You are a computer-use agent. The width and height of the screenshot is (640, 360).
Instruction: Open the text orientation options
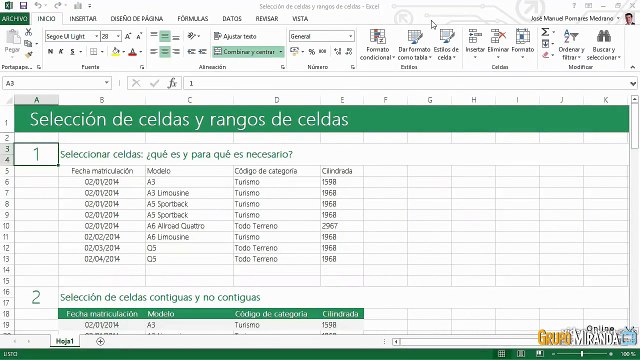pos(192,36)
